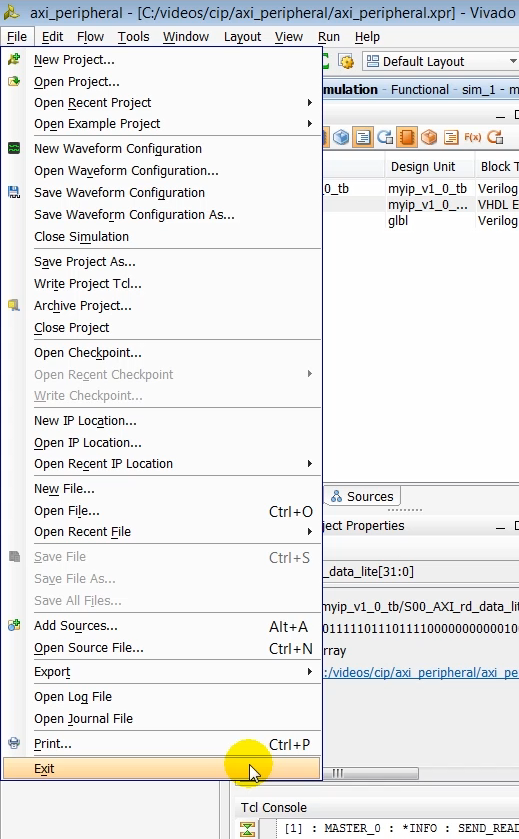Toggle the orange chip filter icon
The height and width of the screenshot is (839, 519).
point(407,138)
